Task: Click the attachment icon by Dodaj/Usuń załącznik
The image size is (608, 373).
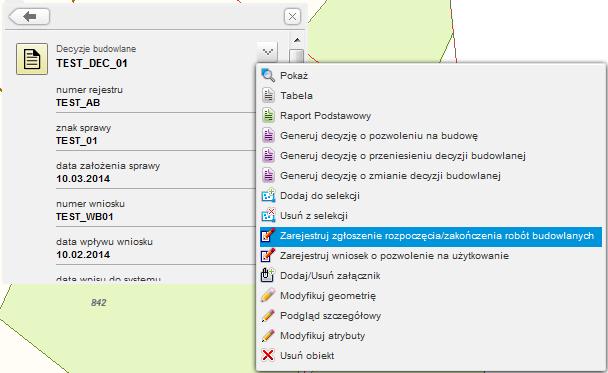Action: coord(268,276)
